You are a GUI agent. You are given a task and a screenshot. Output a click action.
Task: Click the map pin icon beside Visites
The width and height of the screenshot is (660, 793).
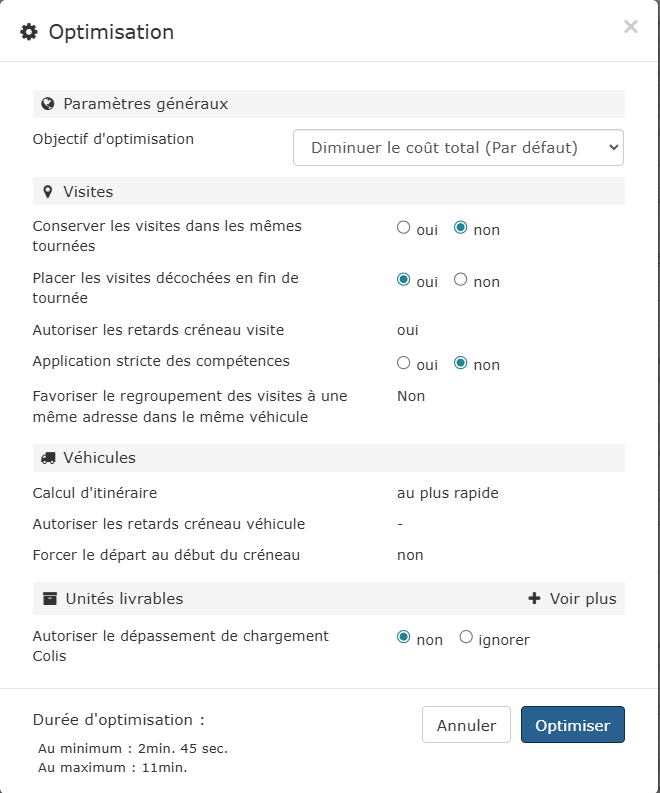pos(48,191)
